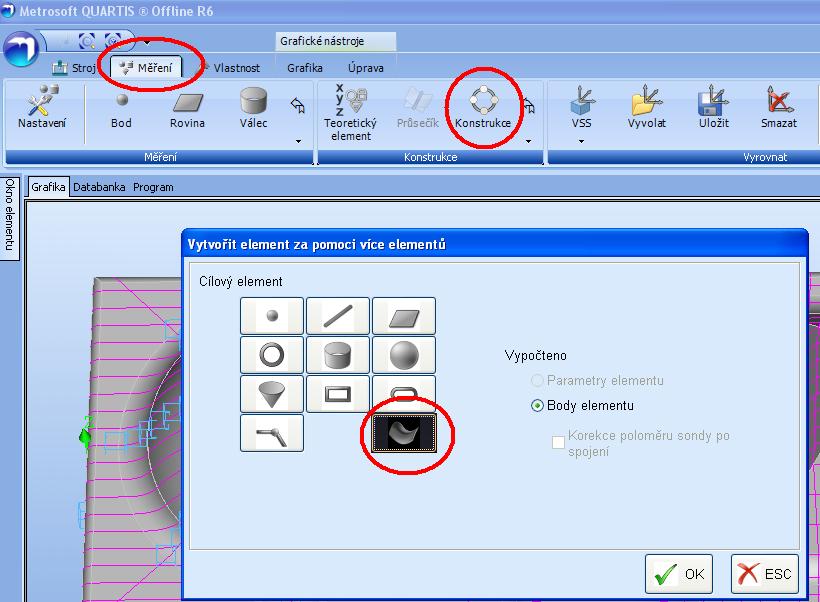This screenshot has height=602, width=820.
Task: Click the pin arrow beside Válec
Action: pos(298,106)
